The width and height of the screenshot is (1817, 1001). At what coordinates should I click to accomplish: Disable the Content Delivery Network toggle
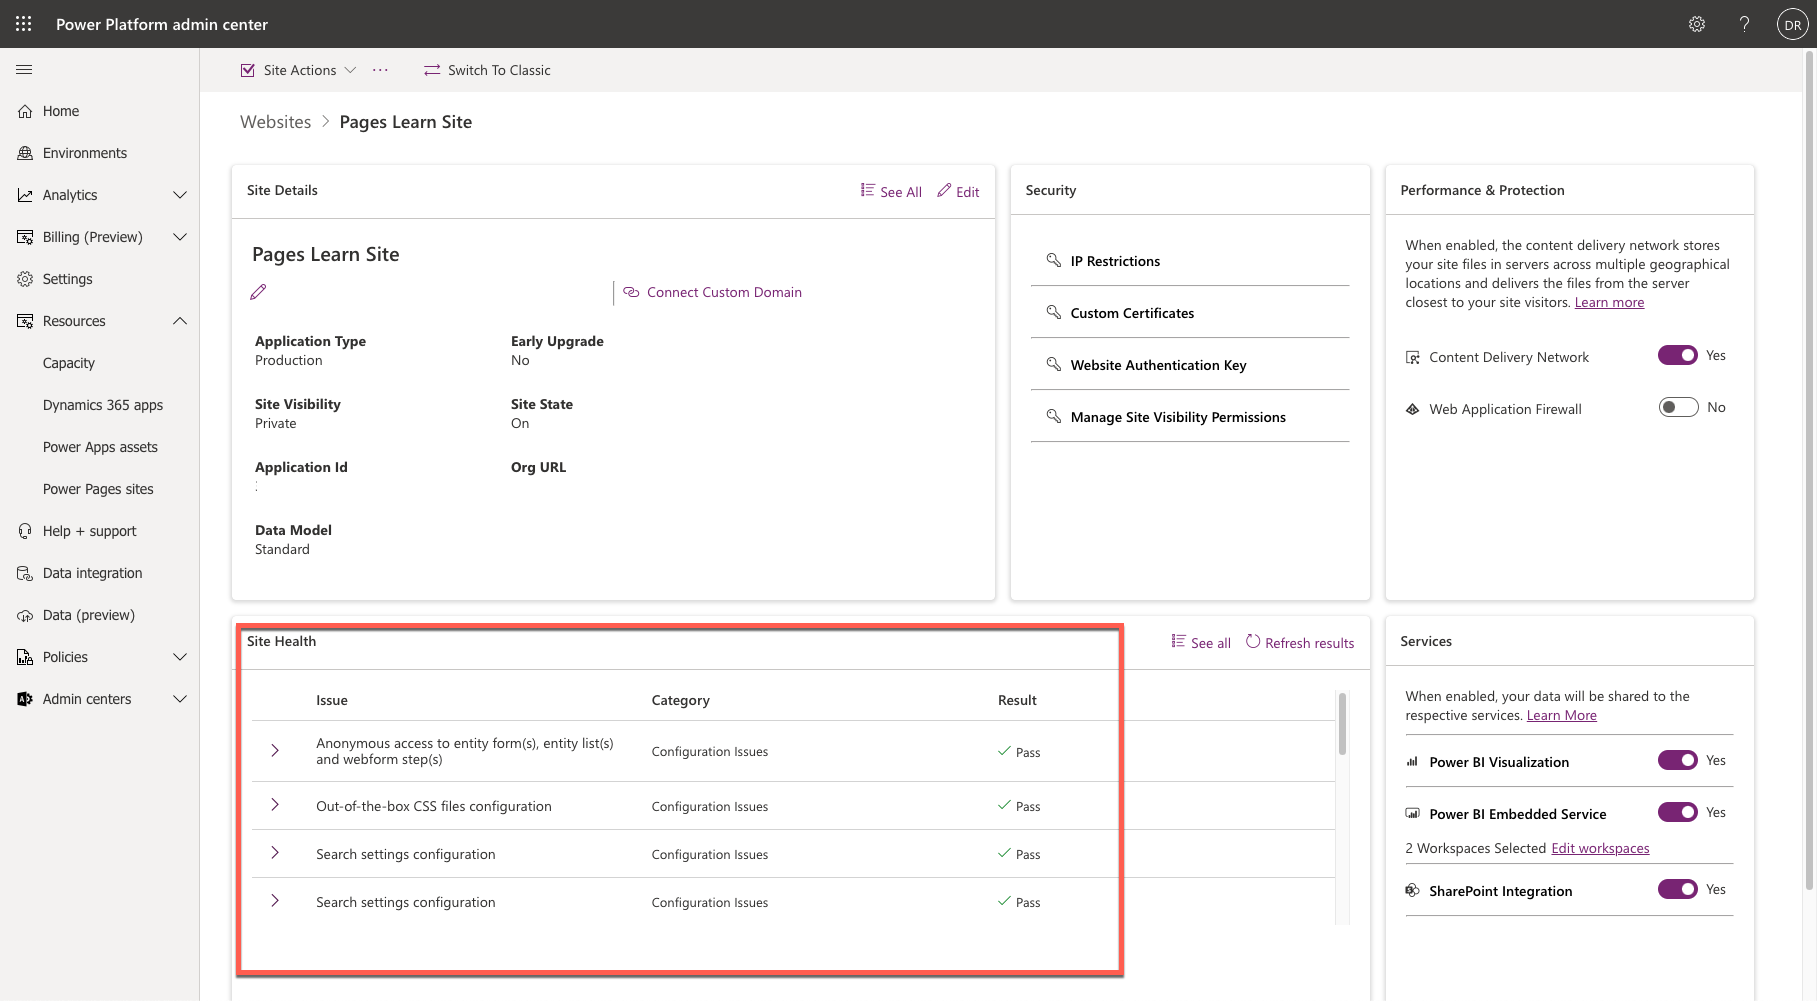point(1678,355)
